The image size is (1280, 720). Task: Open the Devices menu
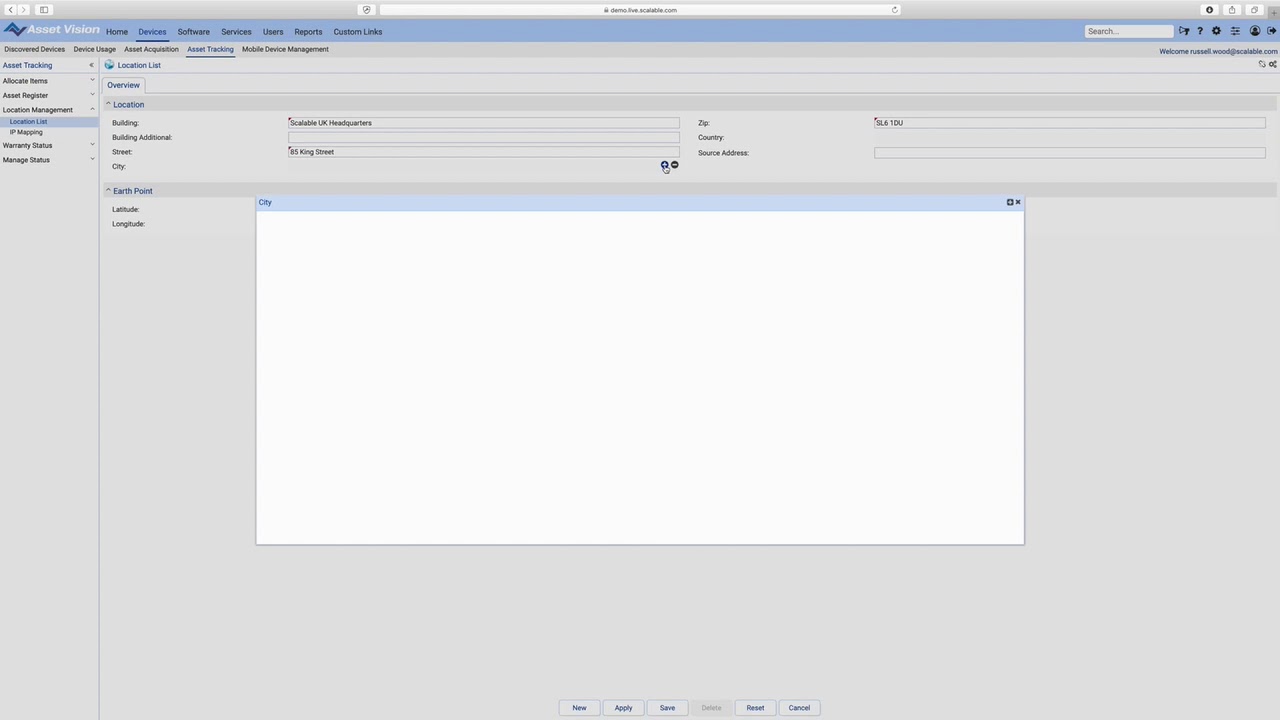[x=152, y=32]
